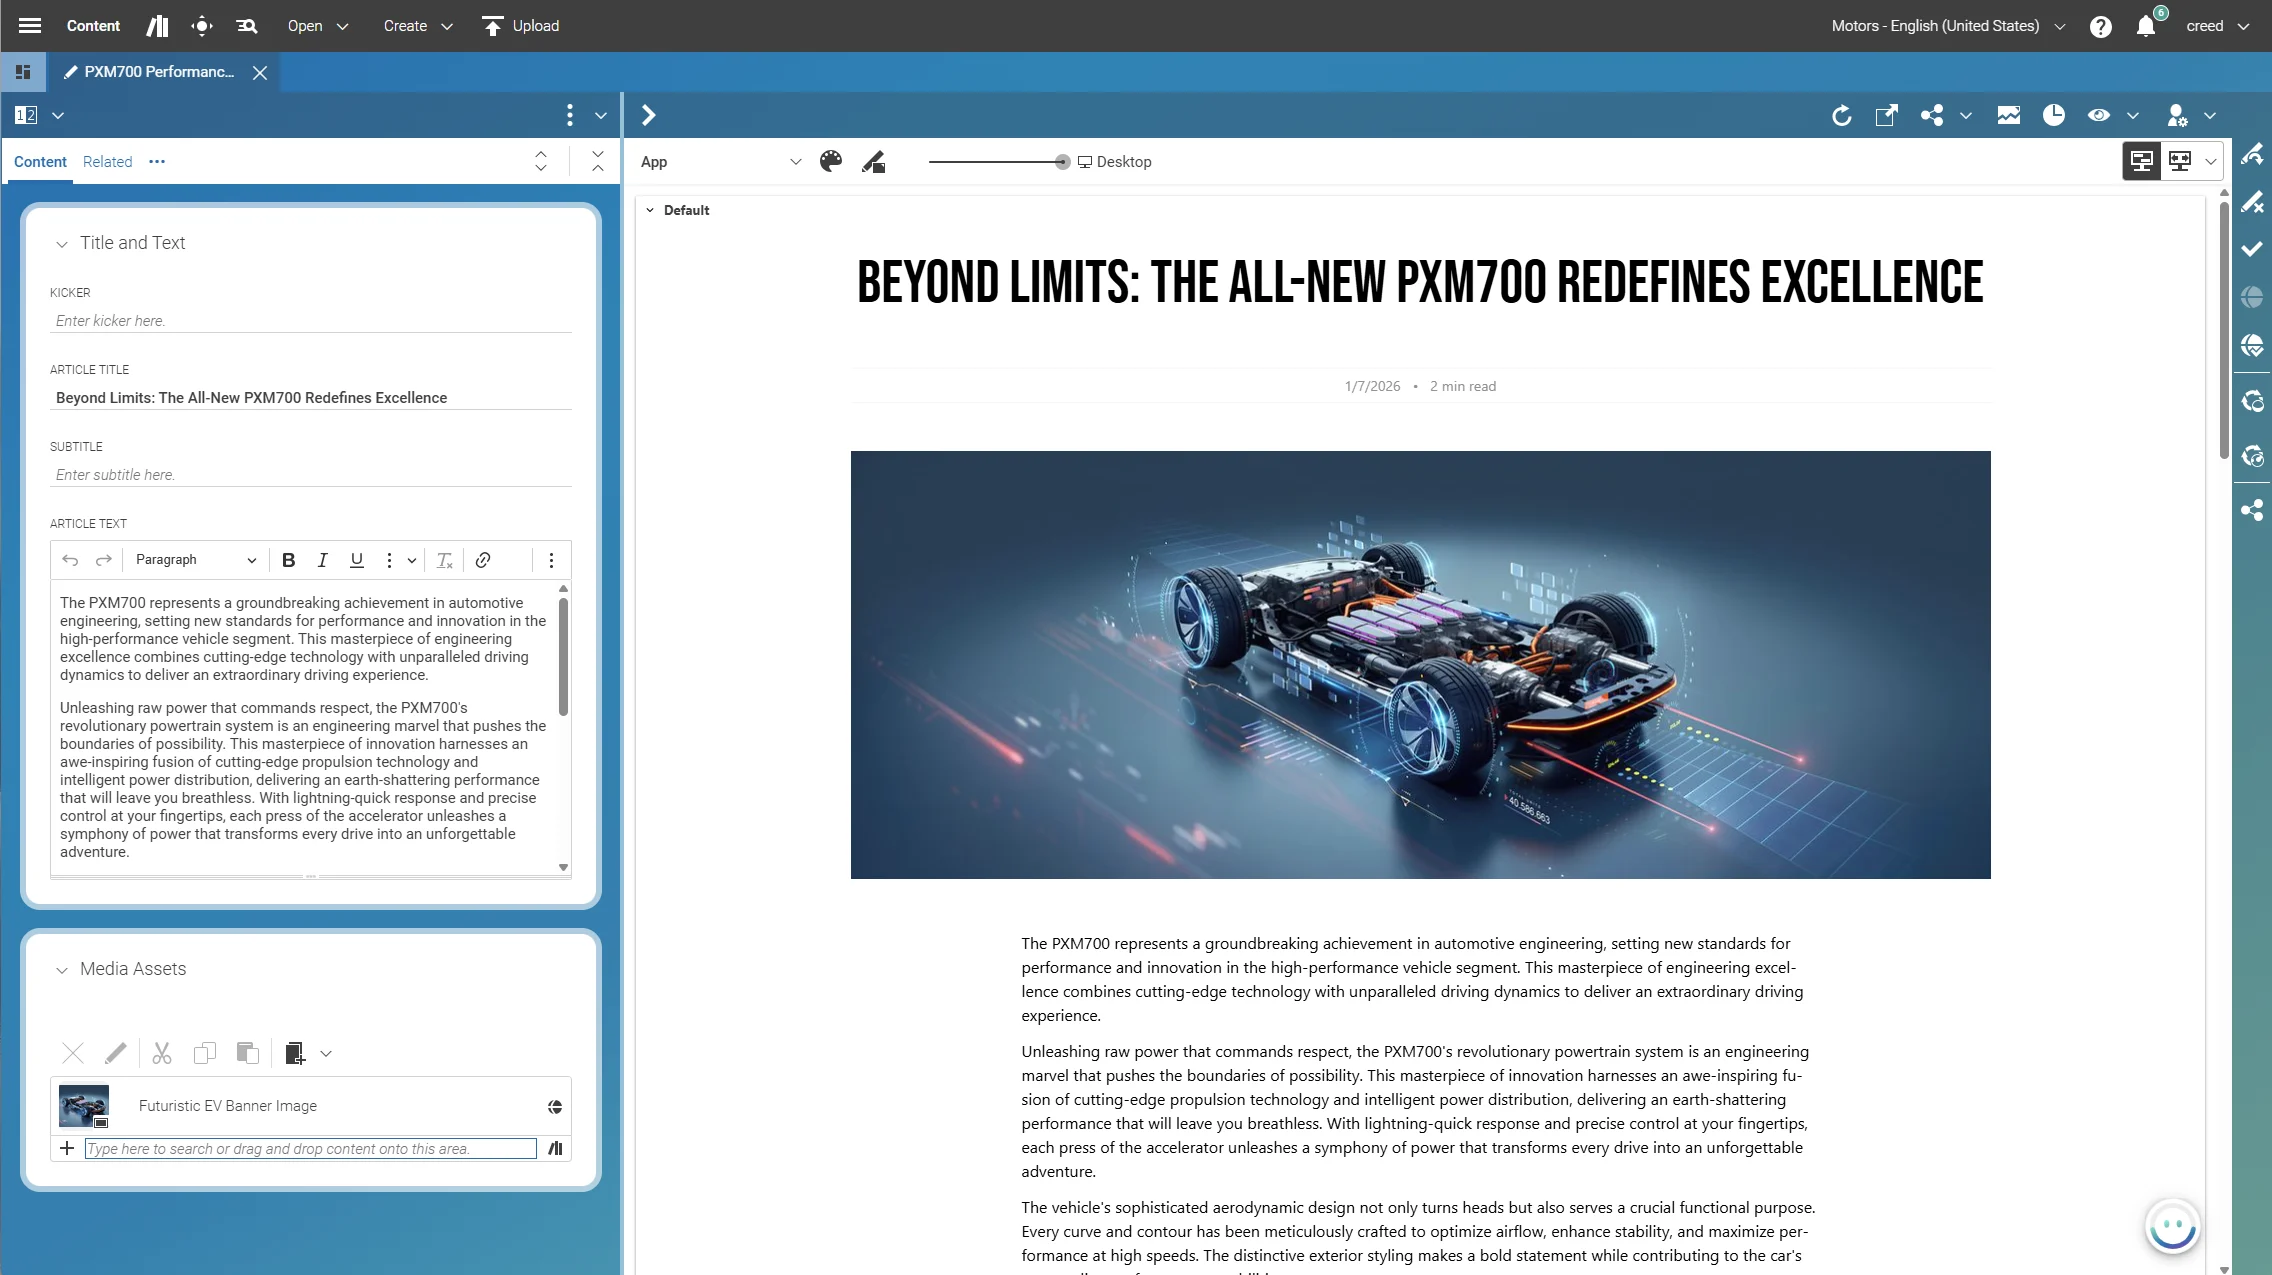Reload the preview with refresh icon
This screenshot has height=1275, width=2272.
click(x=1841, y=116)
